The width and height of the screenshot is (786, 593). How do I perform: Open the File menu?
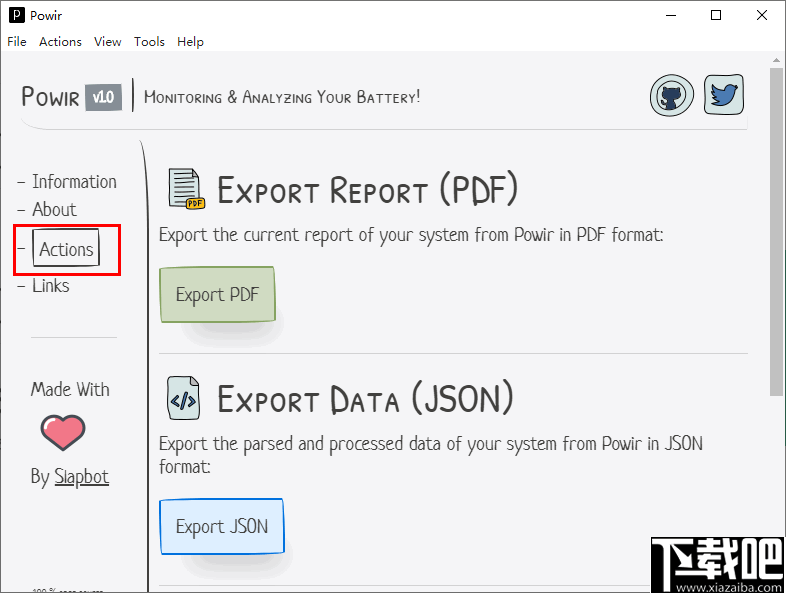pos(17,42)
